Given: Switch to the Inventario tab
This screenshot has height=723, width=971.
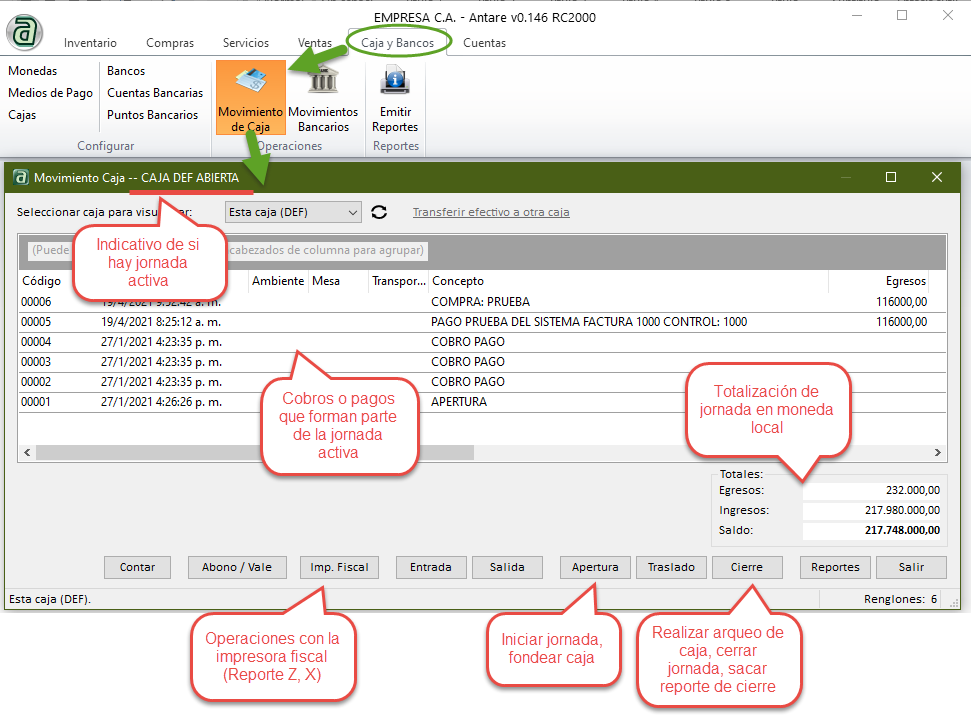Looking at the screenshot, I should tap(90, 43).
